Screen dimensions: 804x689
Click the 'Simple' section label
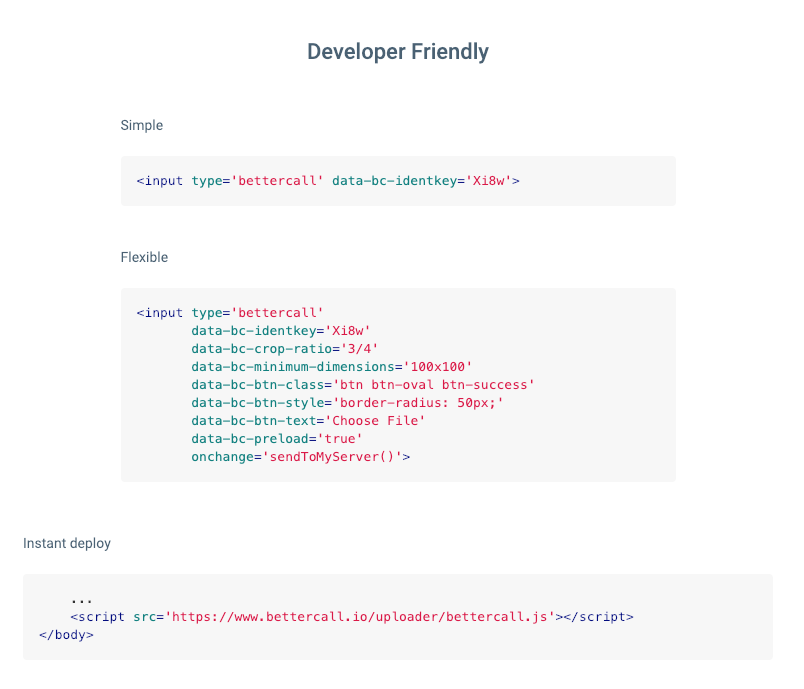(x=142, y=126)
